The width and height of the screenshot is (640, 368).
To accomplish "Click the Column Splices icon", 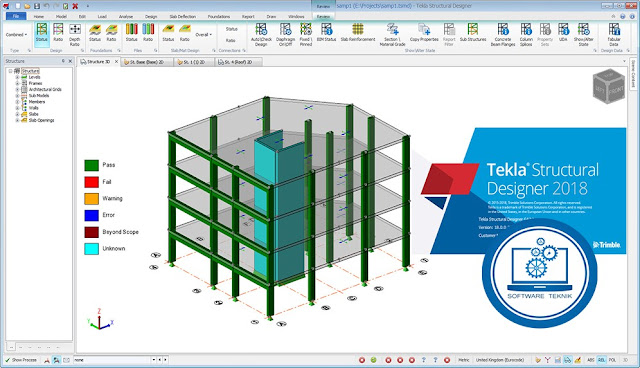I will [526, 34].
